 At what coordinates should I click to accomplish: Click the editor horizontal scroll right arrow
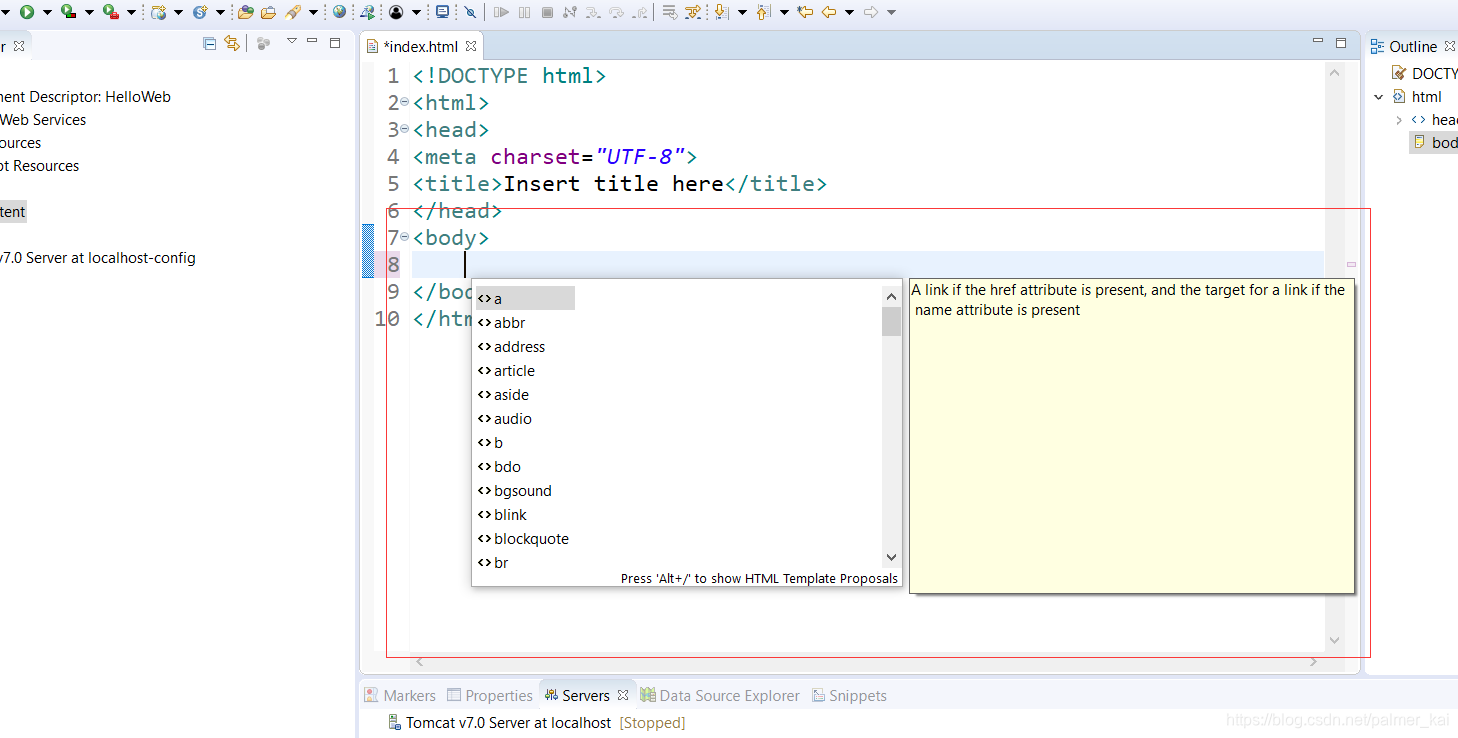pos(1314,661)
